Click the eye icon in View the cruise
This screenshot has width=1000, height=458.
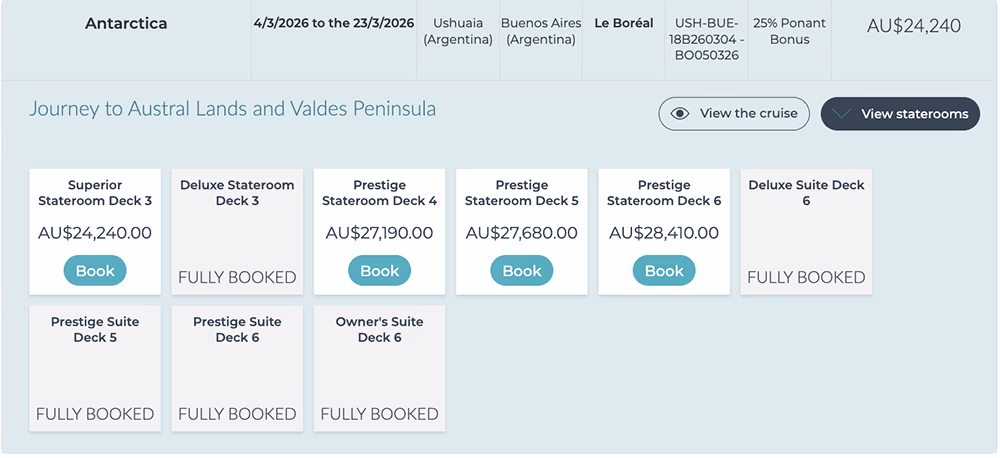pos(680,114)
